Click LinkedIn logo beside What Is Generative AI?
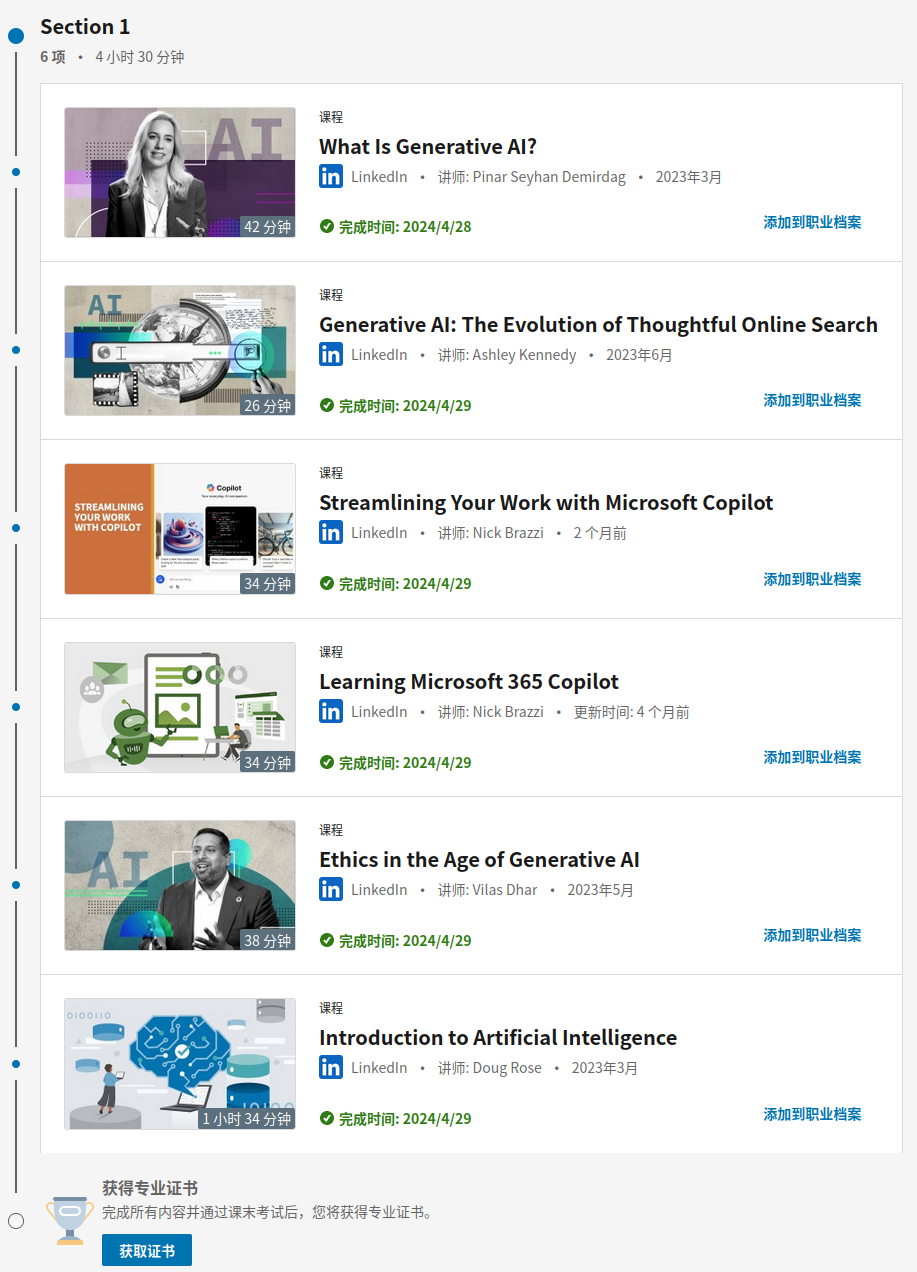 point(331,177)
